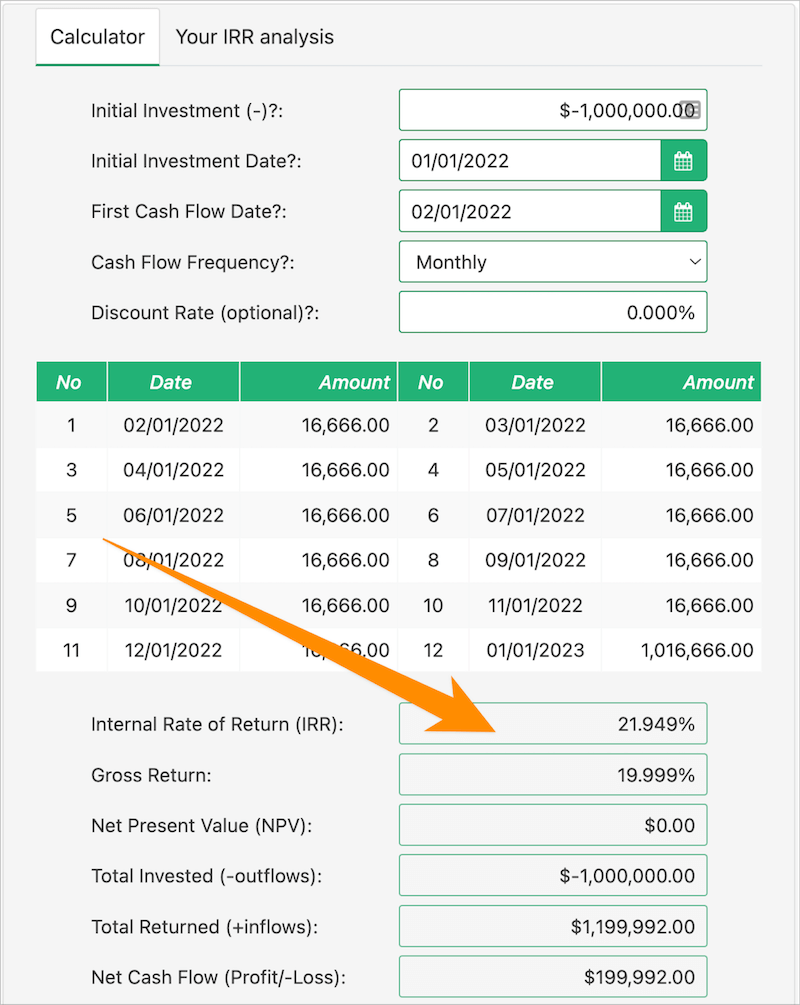Click the 10/01/2022 amount 16,666.00
This screenshot has height=1005, width=800.
(x=319, y=605)
